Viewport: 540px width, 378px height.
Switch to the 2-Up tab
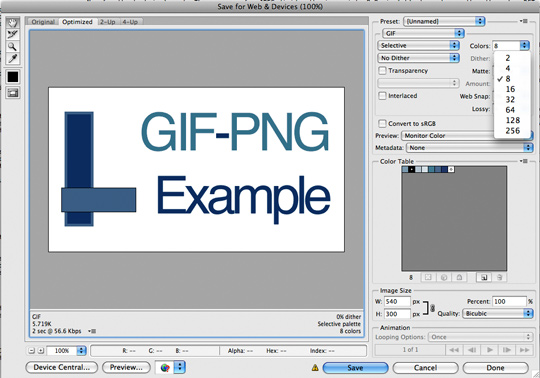click(108, 22)
